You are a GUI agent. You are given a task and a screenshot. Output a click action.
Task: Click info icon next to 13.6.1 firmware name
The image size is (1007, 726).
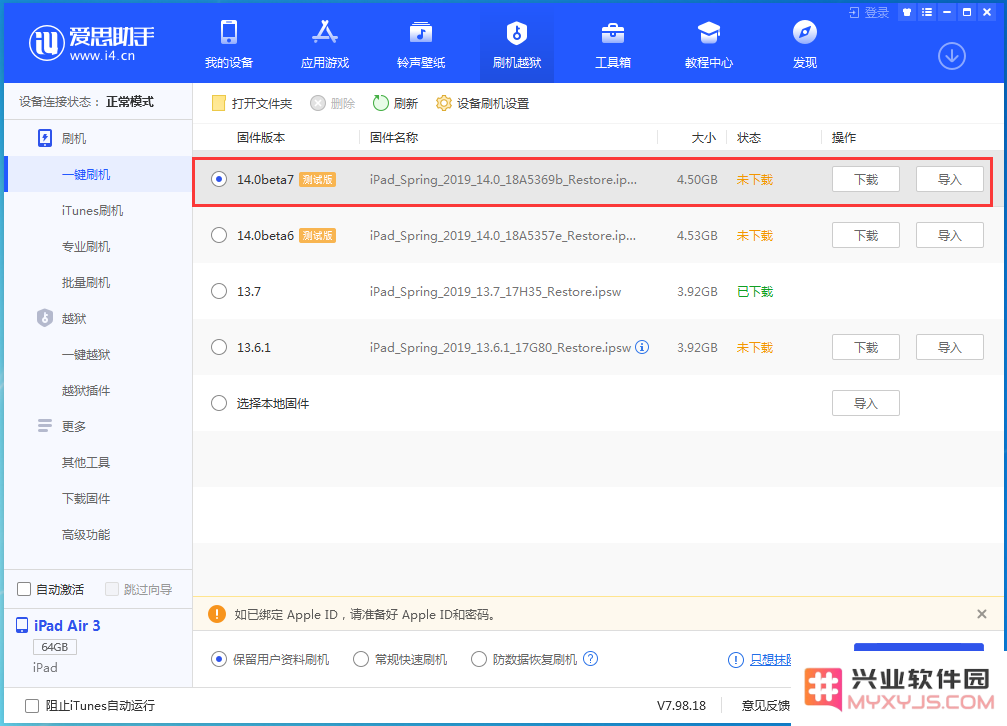pos(642,347)
